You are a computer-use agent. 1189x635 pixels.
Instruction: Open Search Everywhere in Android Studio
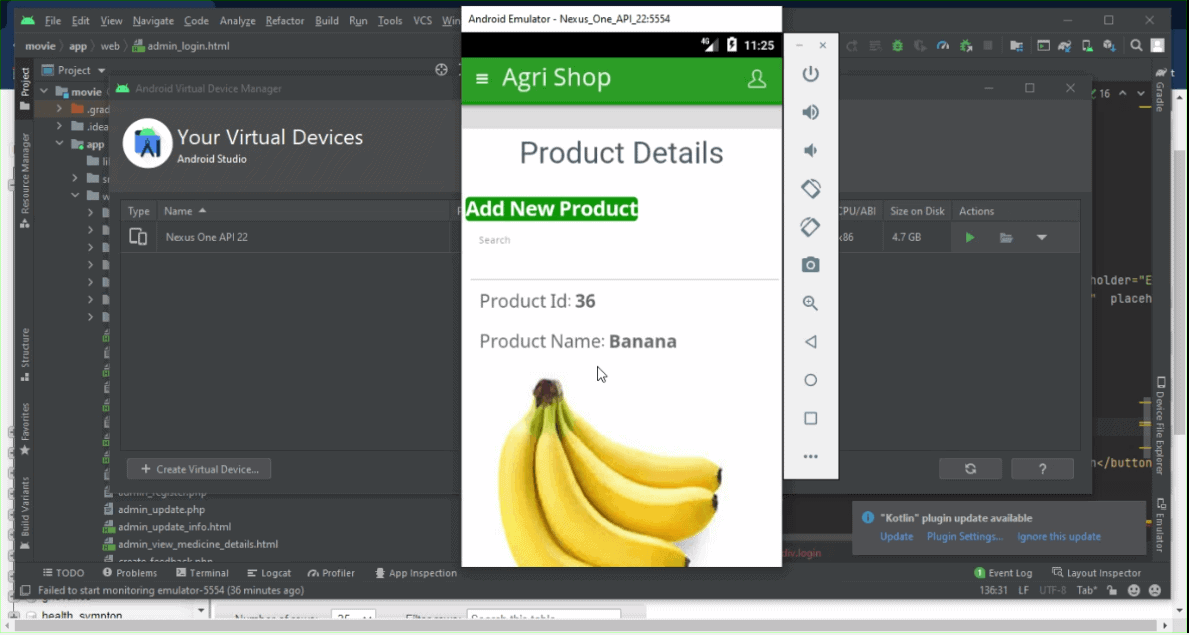(1135, 45)
